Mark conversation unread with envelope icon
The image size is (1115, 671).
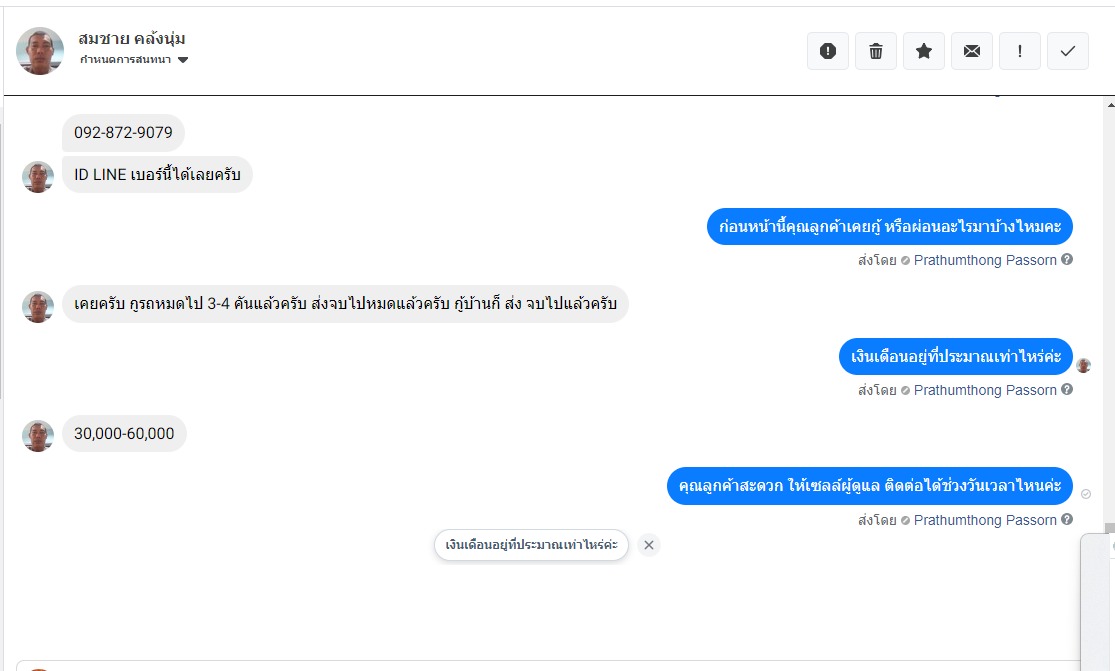972,51
